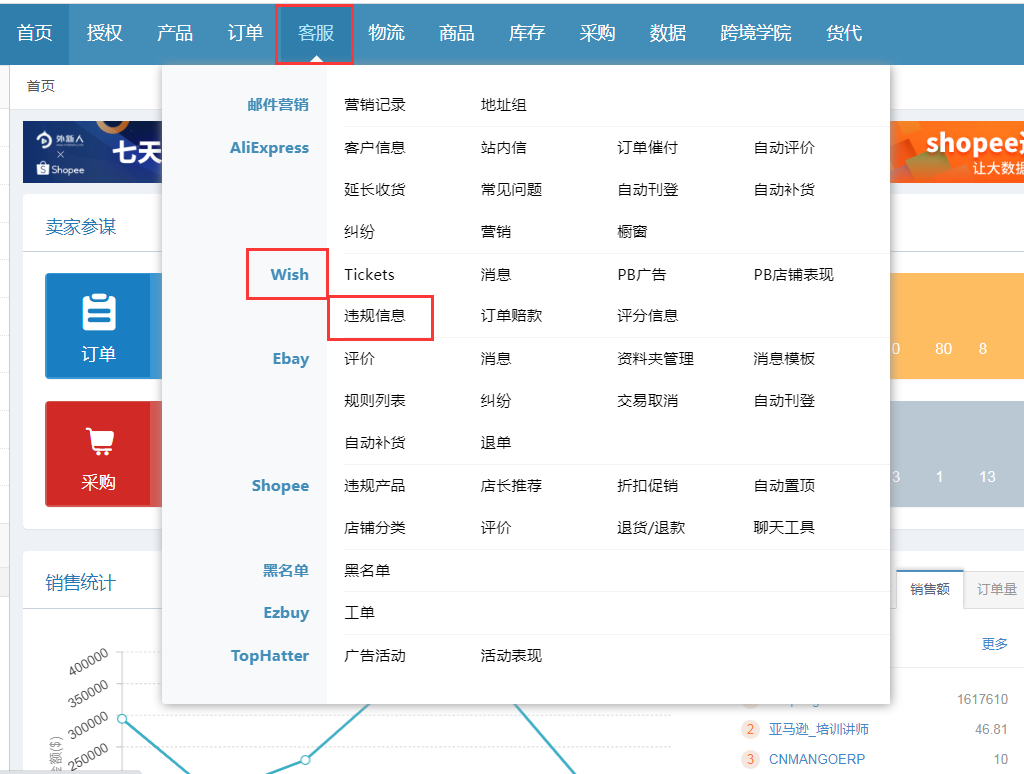Open AliExpress 营销 entry
The width and height of the screenshot is (1024, 774).
tap(496, 231)
